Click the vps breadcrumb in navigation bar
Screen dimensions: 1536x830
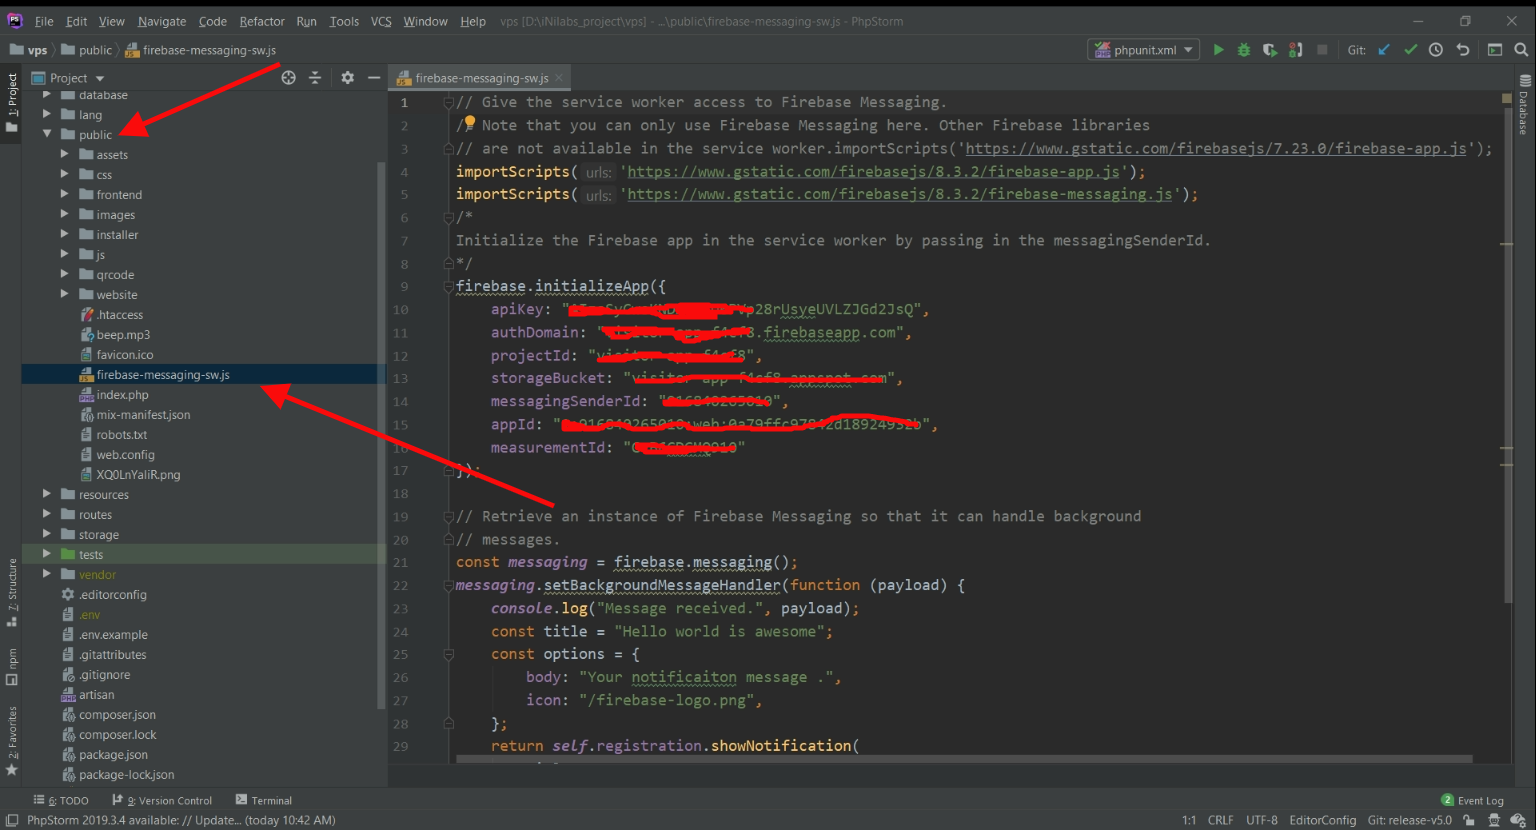29,50
